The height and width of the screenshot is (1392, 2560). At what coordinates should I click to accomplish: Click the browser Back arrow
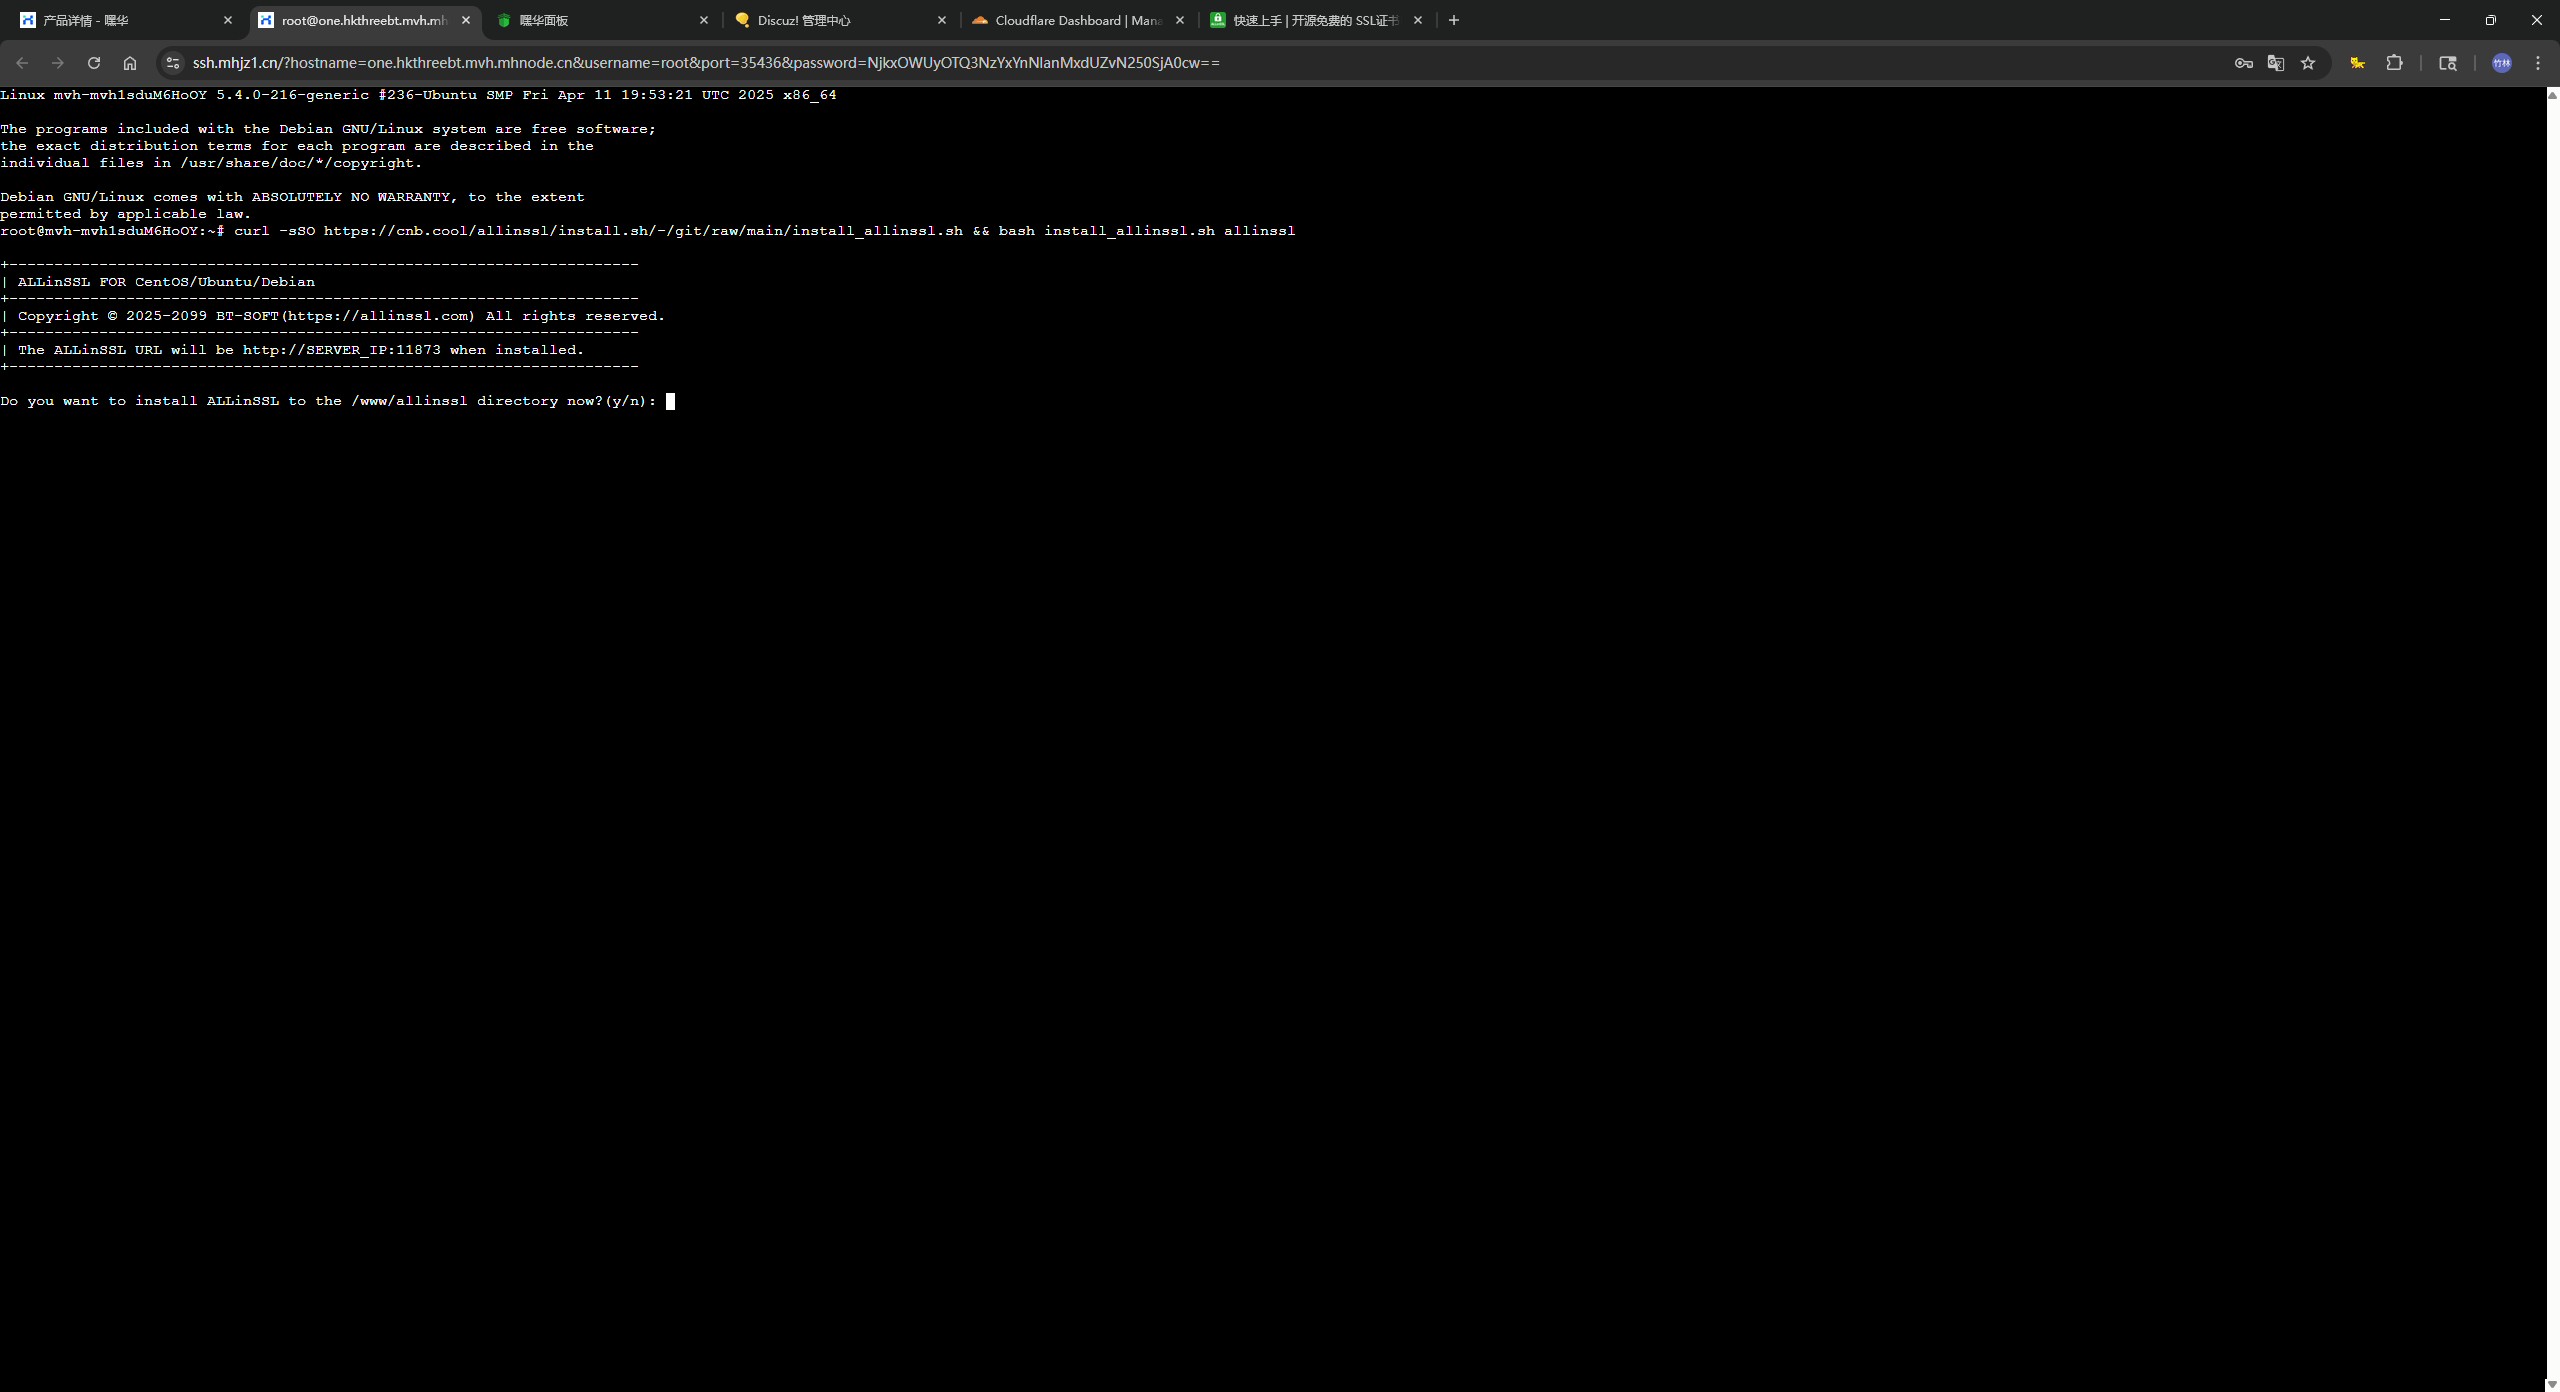[22, 63]
